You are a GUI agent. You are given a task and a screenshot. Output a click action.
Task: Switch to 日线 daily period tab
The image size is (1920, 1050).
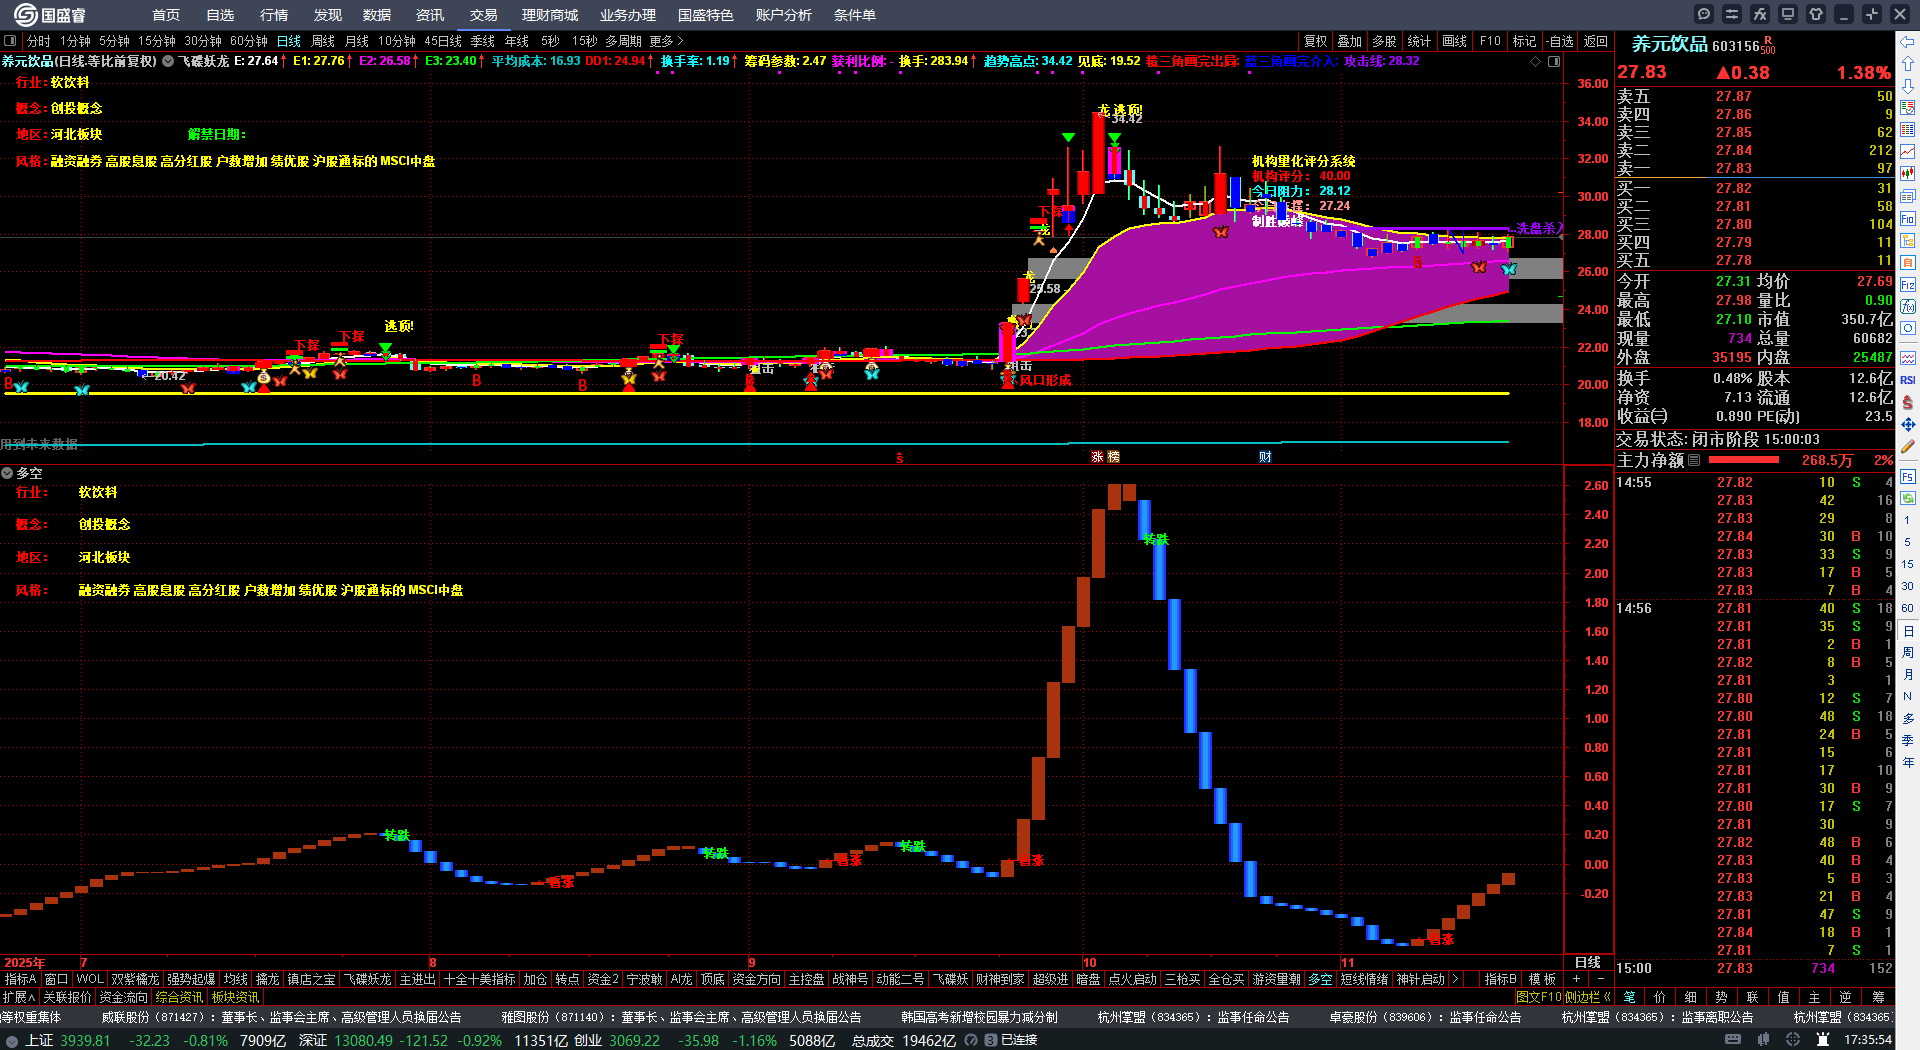289,41
